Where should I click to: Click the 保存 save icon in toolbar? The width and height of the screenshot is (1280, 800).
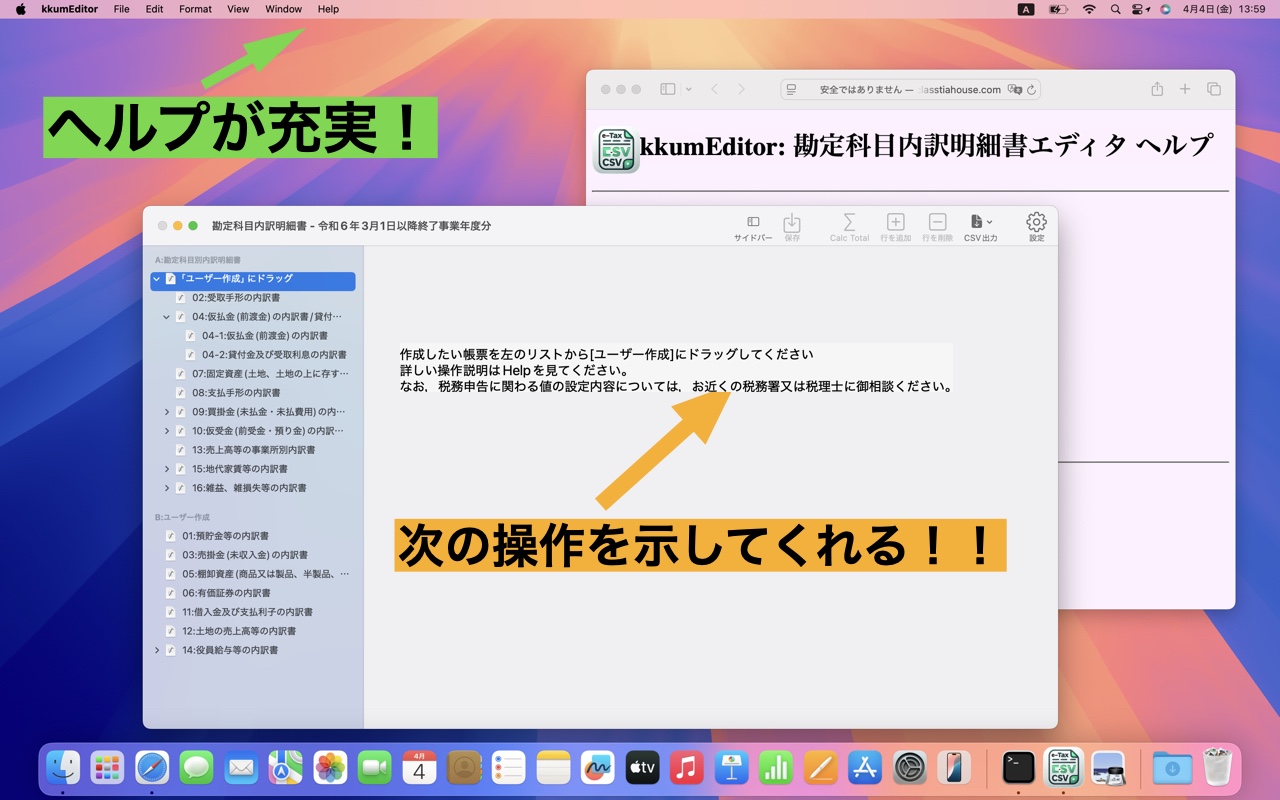click(x=792, y=222)
